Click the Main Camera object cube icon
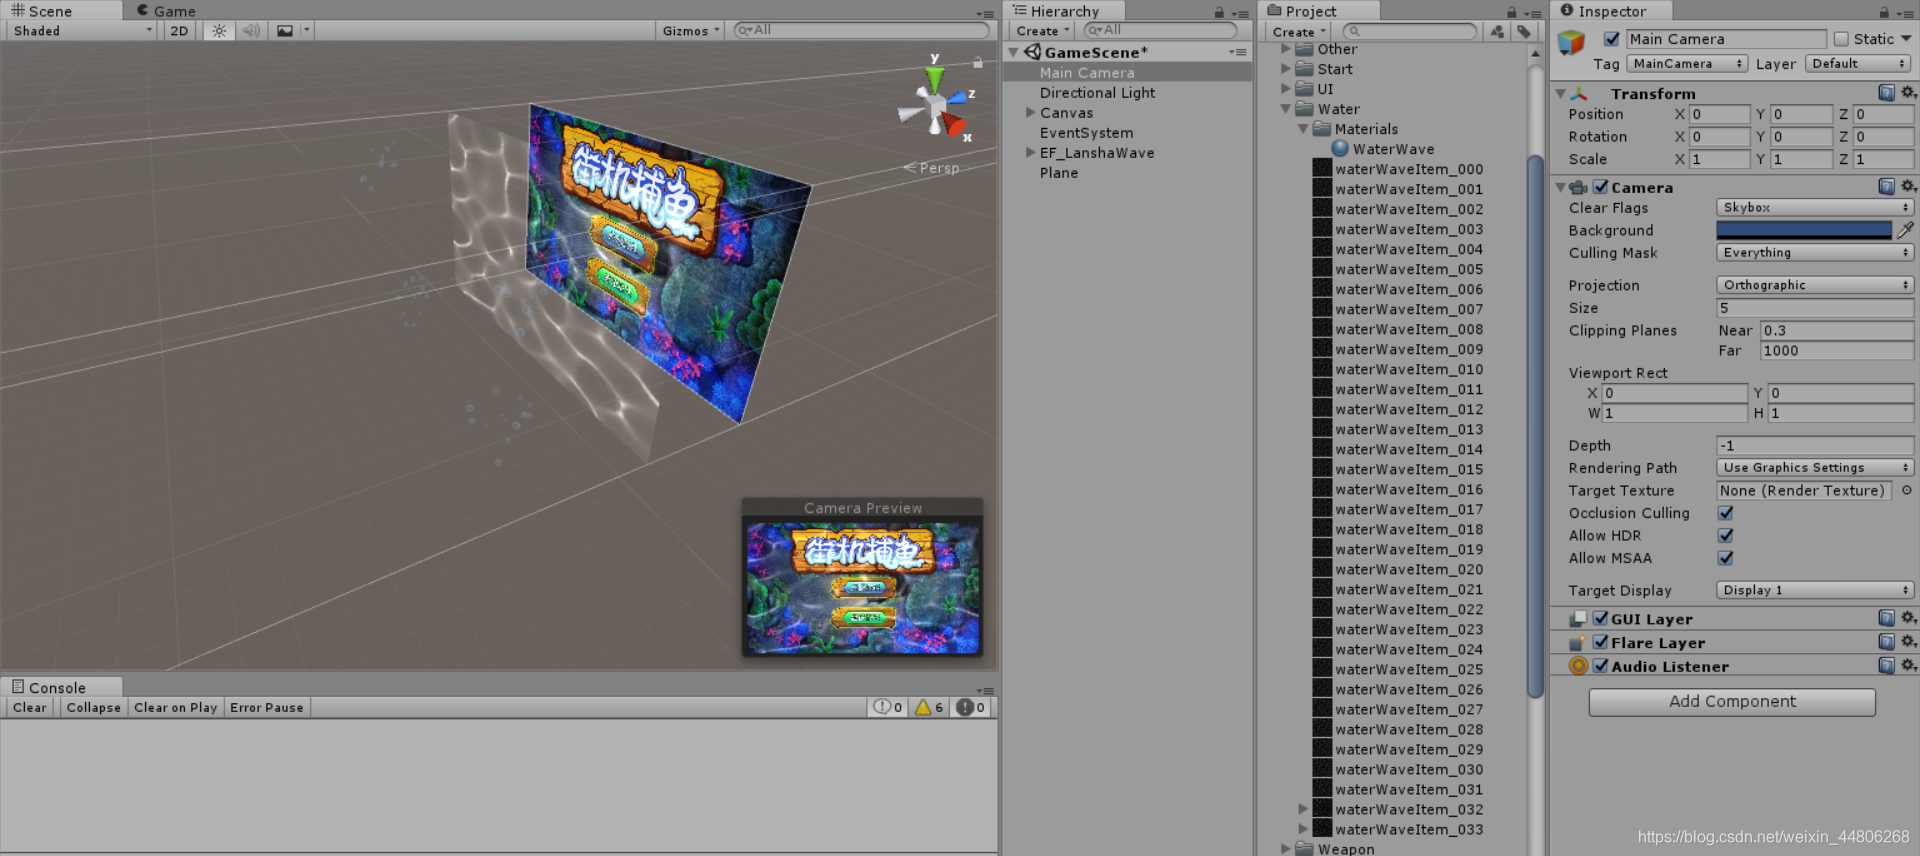The height and width of the screenshot is (856, 1920). pyautogui.click(x=1572, y=43)
